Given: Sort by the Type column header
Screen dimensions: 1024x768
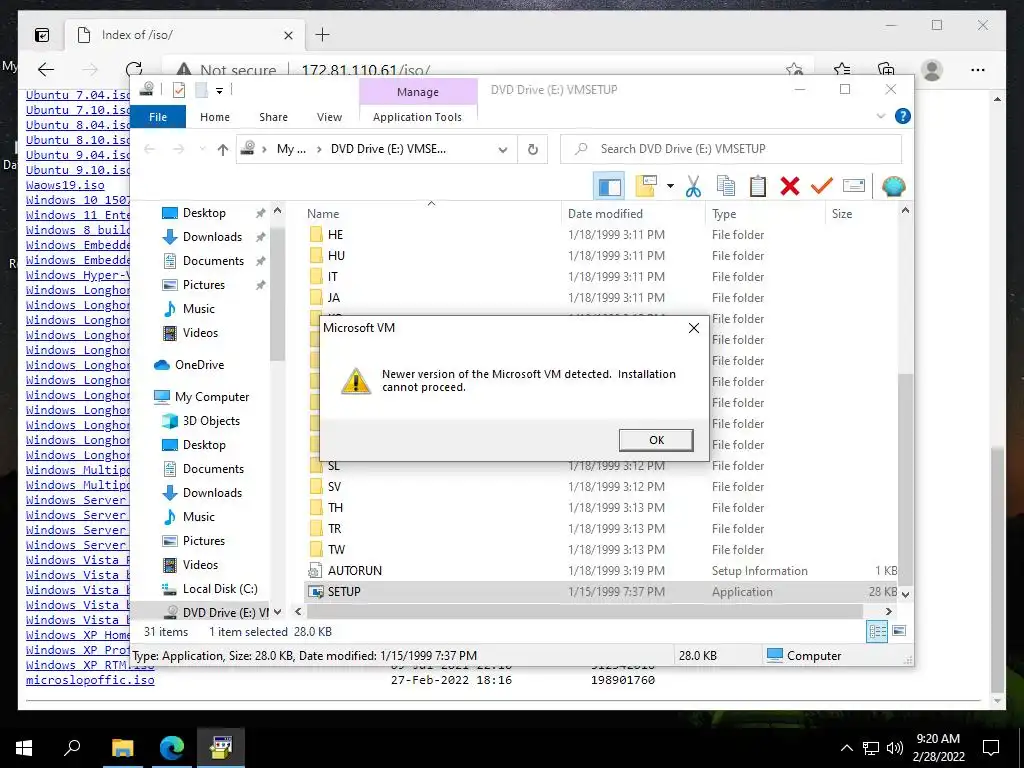Looking at the screenshot, I should pyautogui.click(x=724, y=214).
